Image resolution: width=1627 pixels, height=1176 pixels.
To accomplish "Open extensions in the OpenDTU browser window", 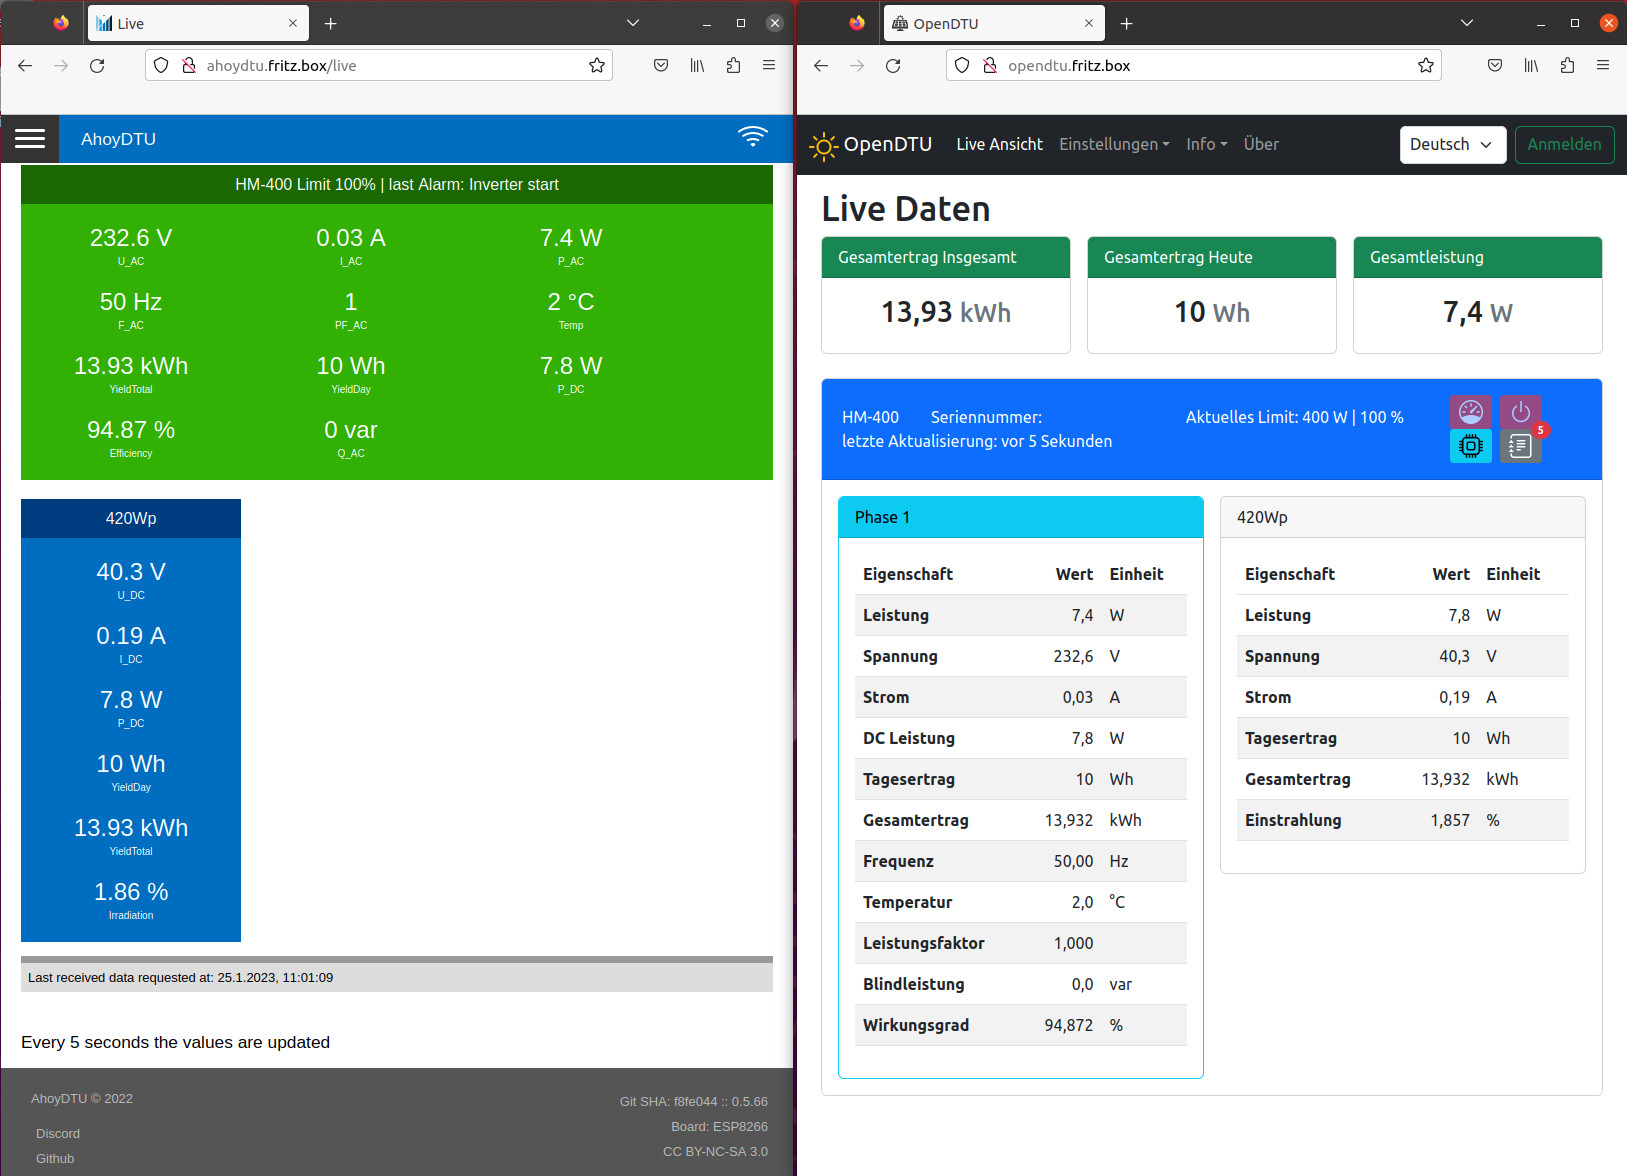I will (x=1567, y=66).
